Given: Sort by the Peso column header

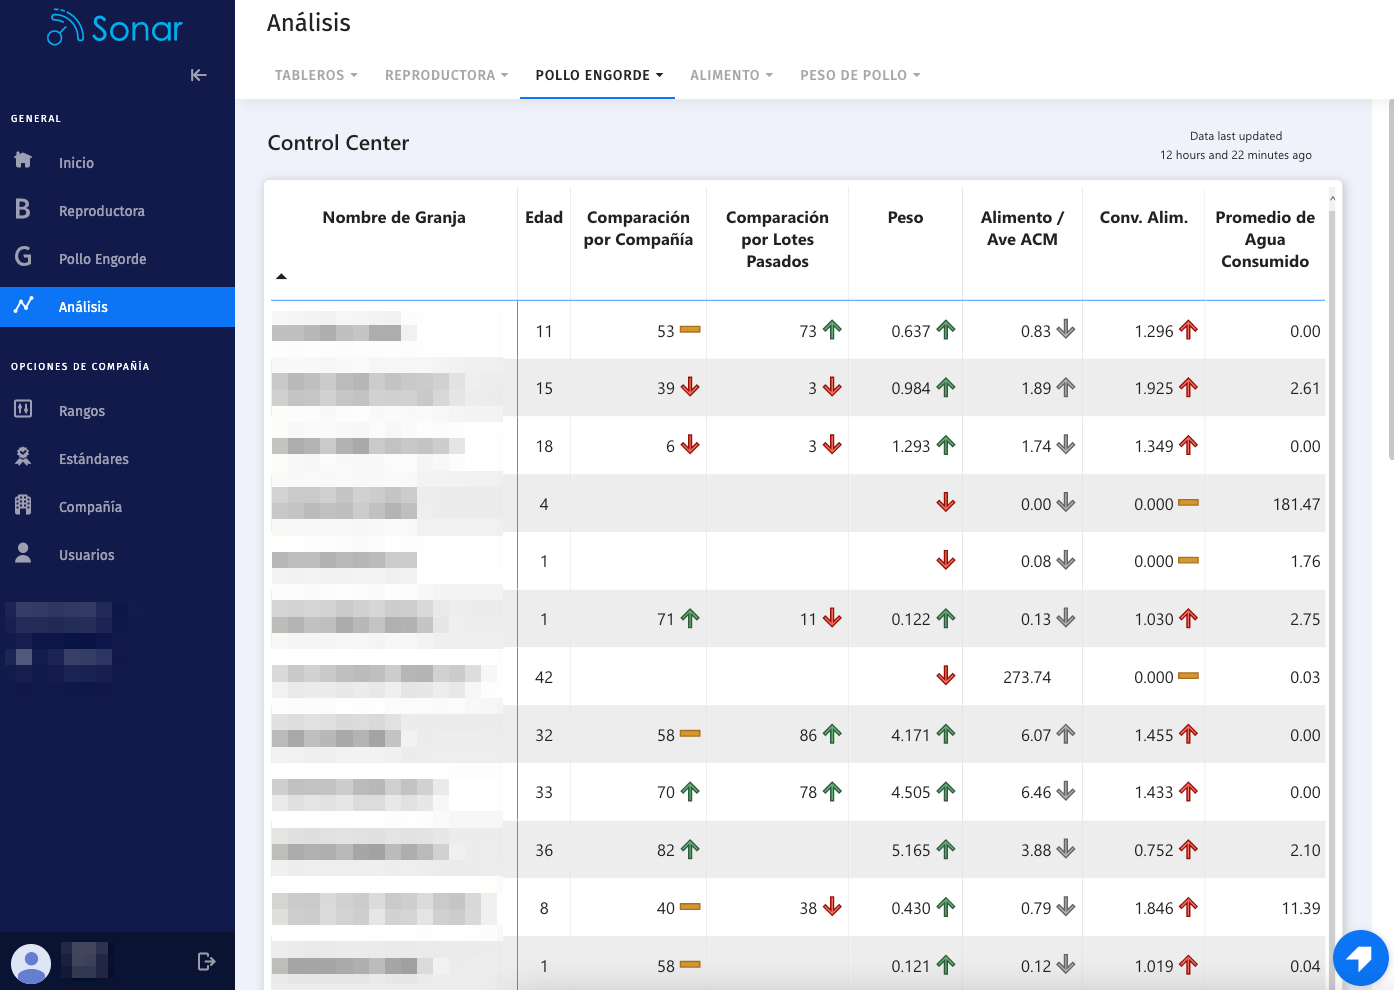Looking at the screenshot, I should click(x=905, y=217).
